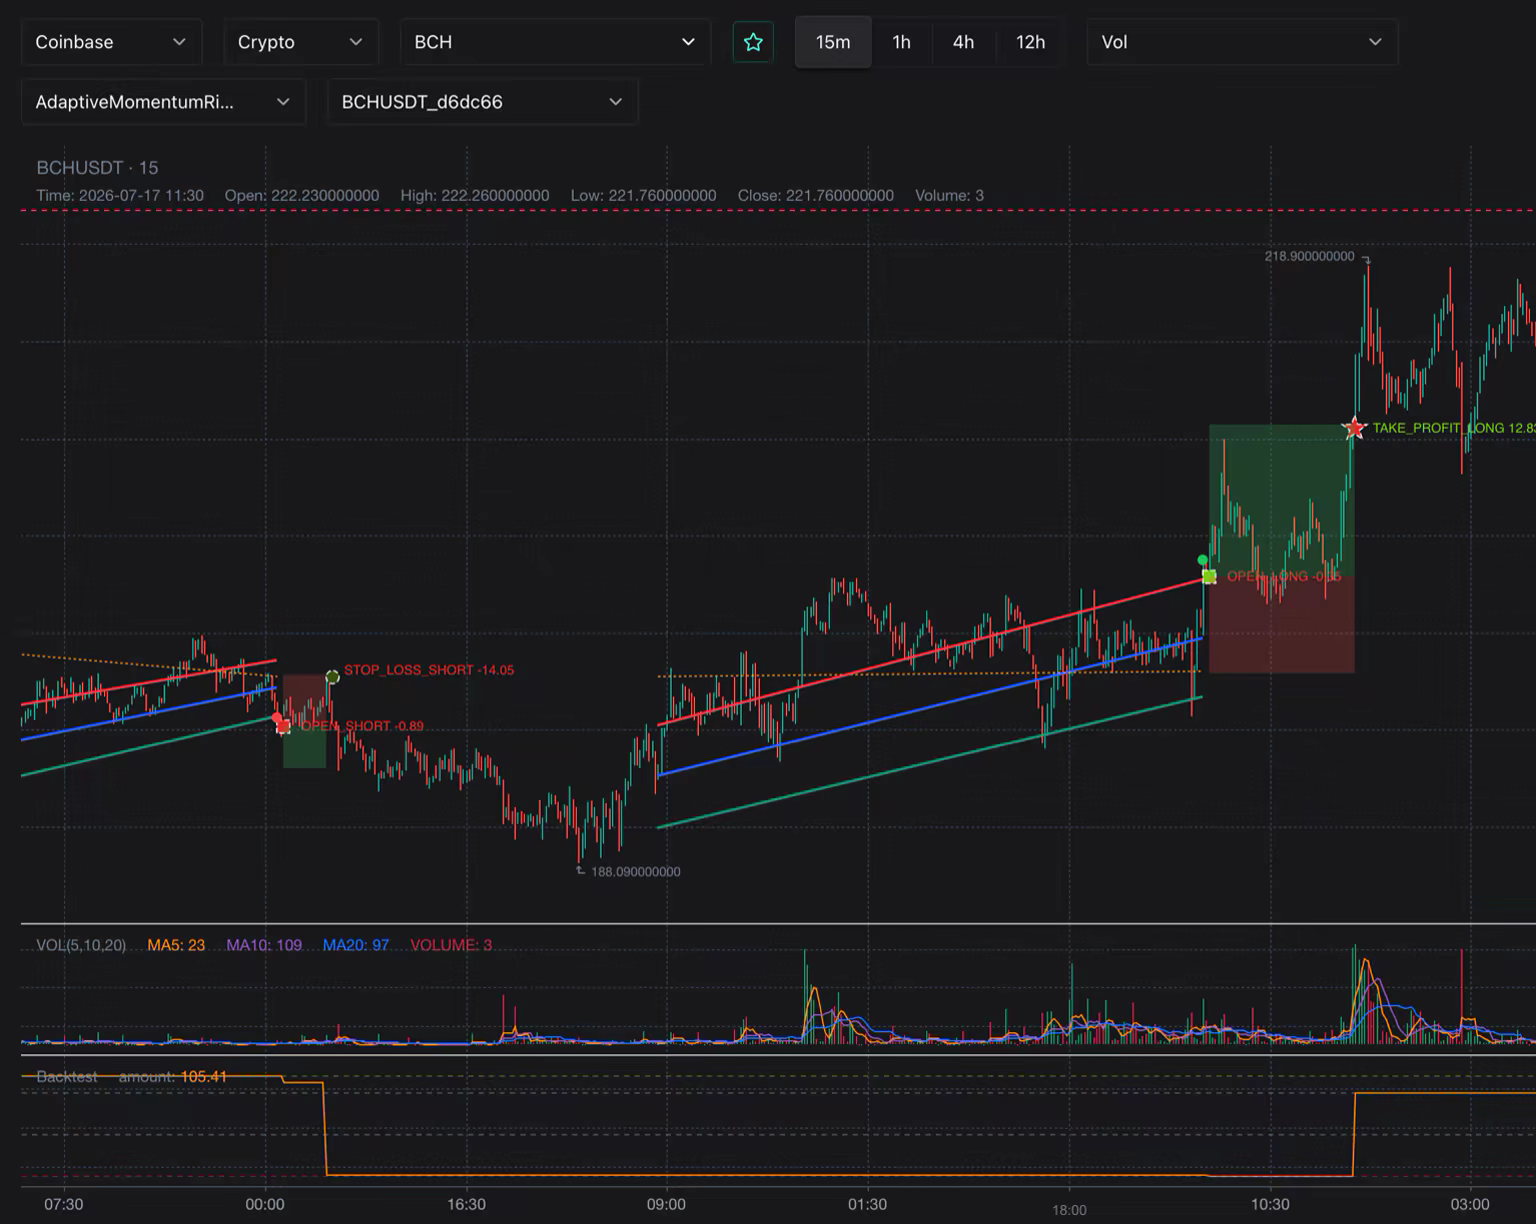The height and width of the screenshot is (1224, 1536).
Task: Click the STOP_LOSS_SHORT circle marker
Action: point(332,677)
